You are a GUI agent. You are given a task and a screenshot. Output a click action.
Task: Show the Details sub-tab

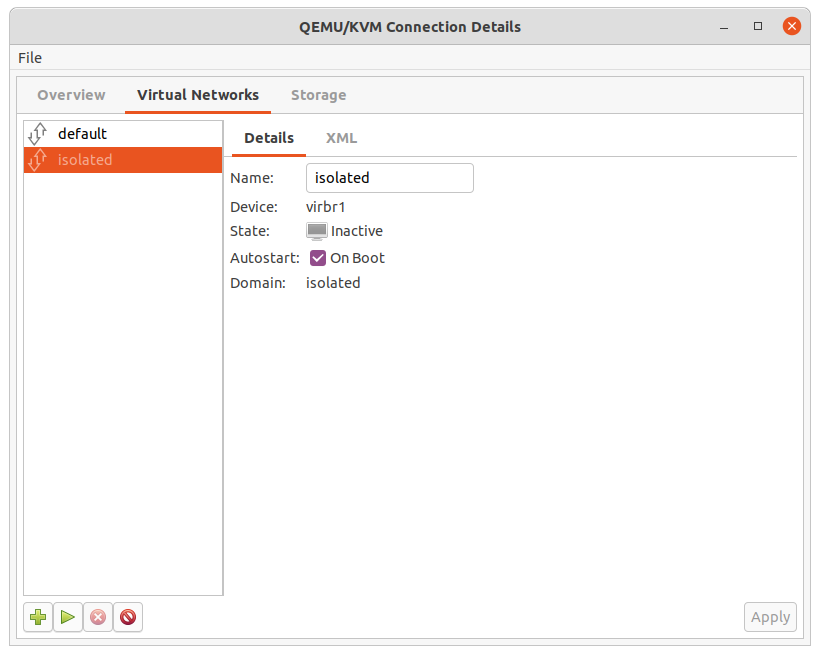pos(269,138)
